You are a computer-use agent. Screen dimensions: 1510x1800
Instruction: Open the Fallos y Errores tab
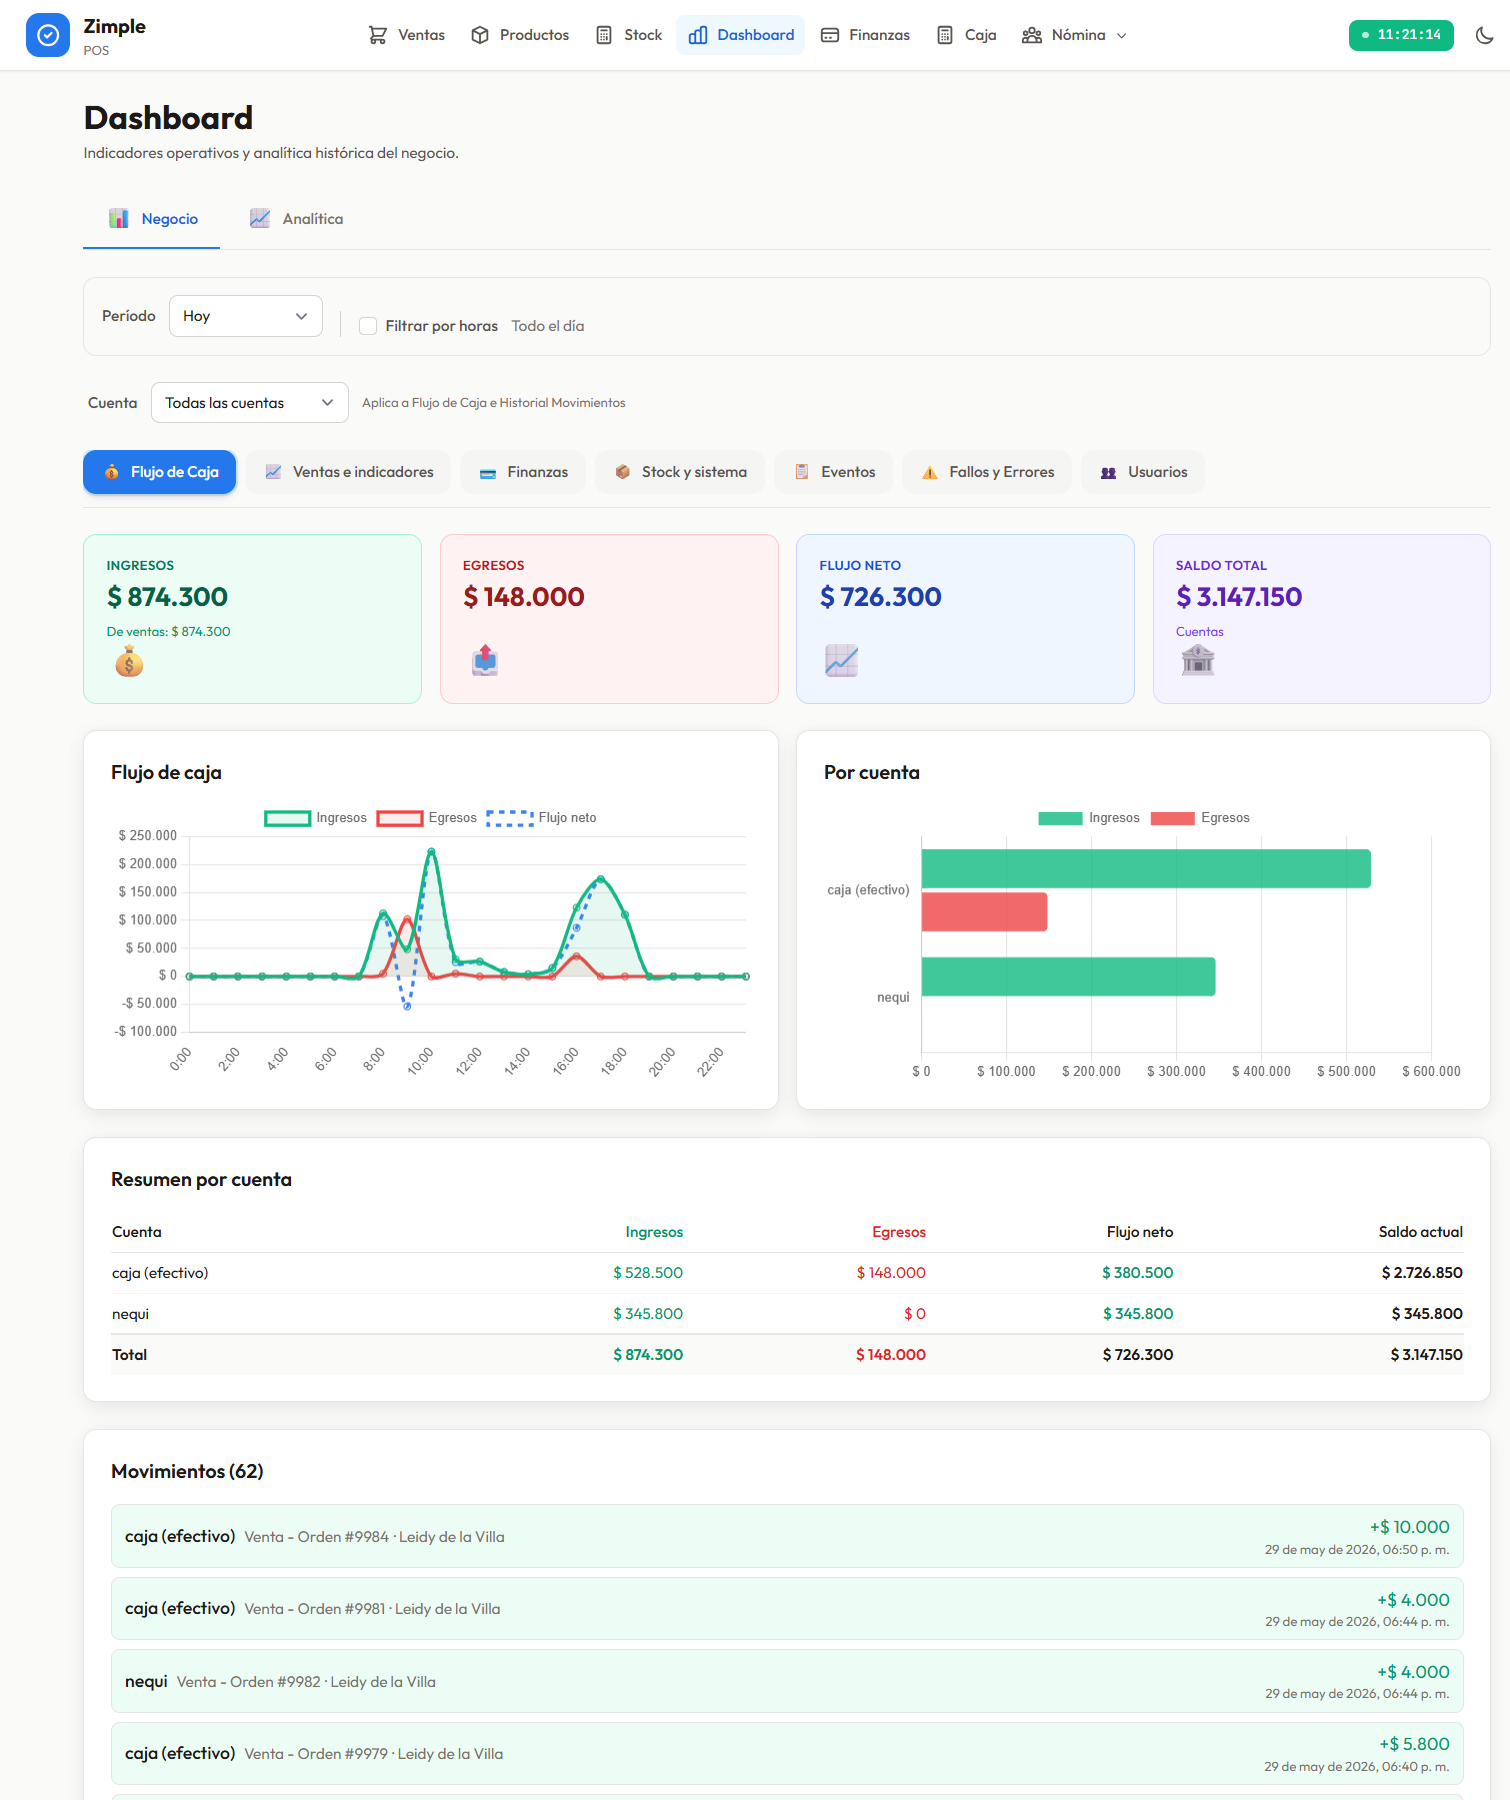987,472
